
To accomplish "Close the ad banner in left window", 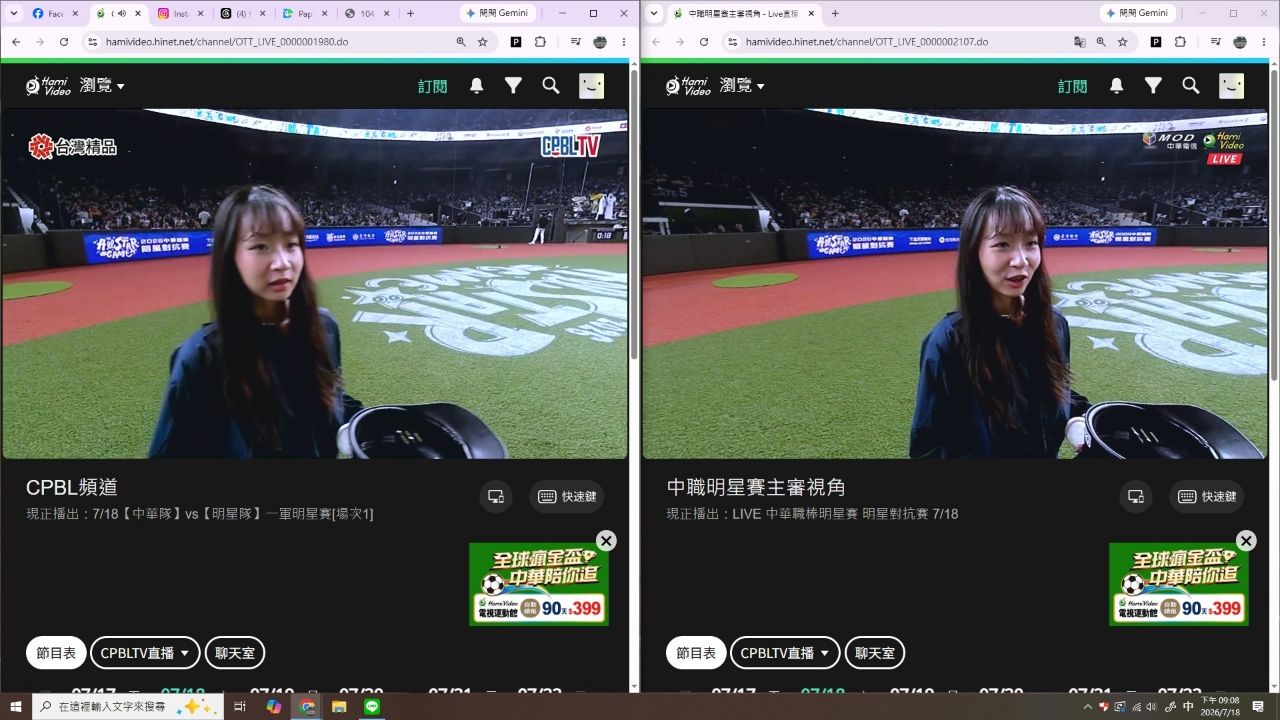I will coord(606,540).
